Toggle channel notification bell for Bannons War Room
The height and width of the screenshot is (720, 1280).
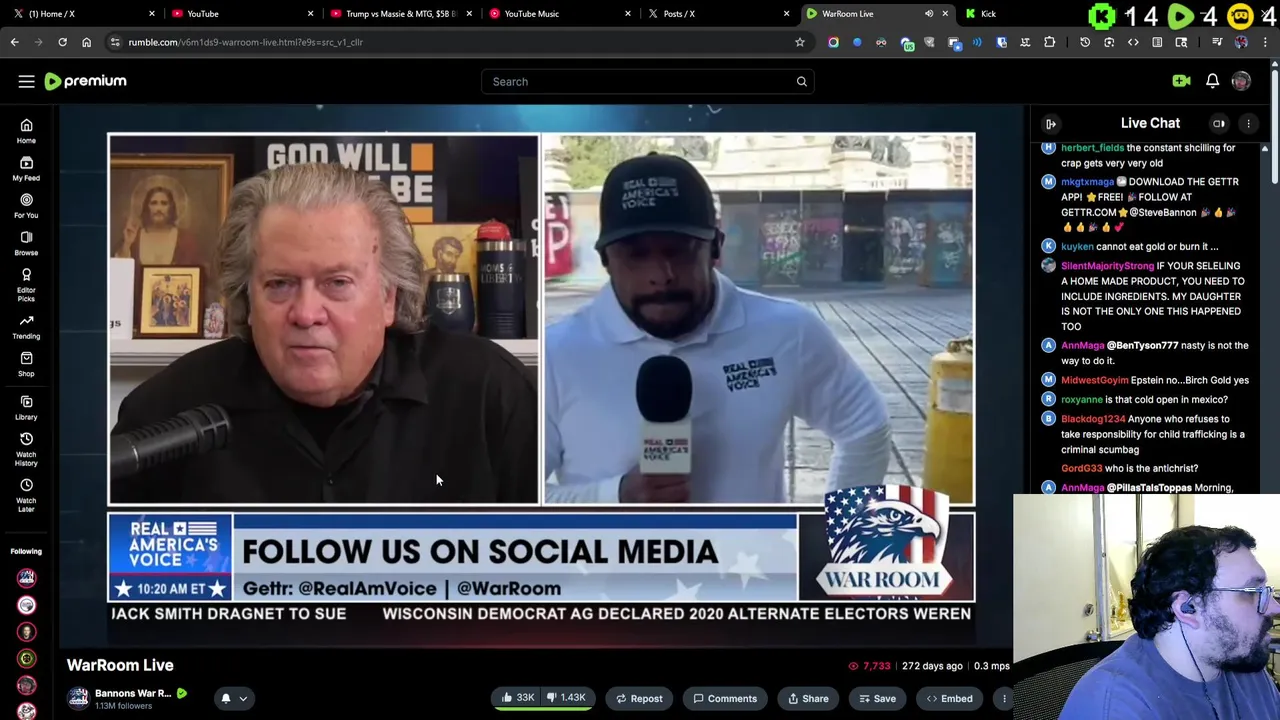[x=226, y=698]
